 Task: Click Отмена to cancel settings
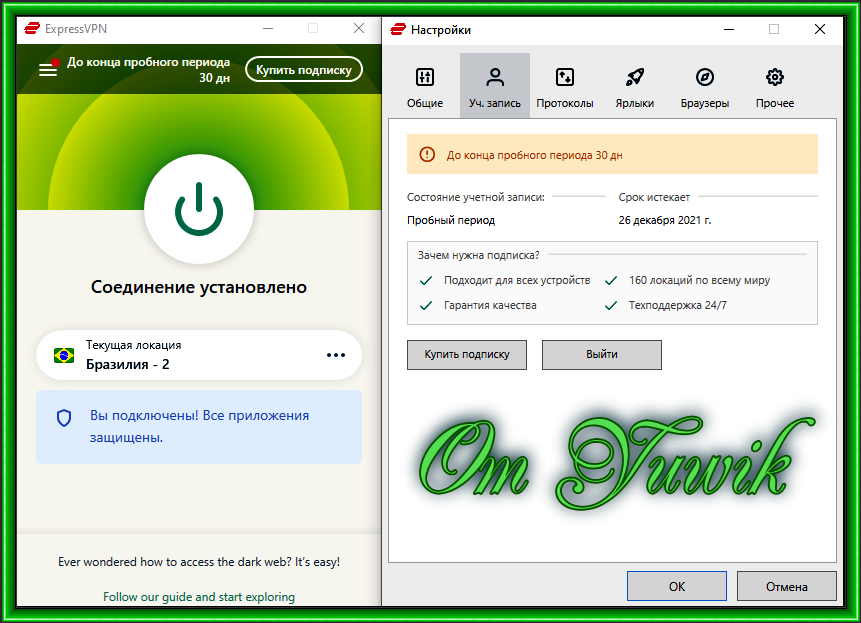[x=786, y=586]
